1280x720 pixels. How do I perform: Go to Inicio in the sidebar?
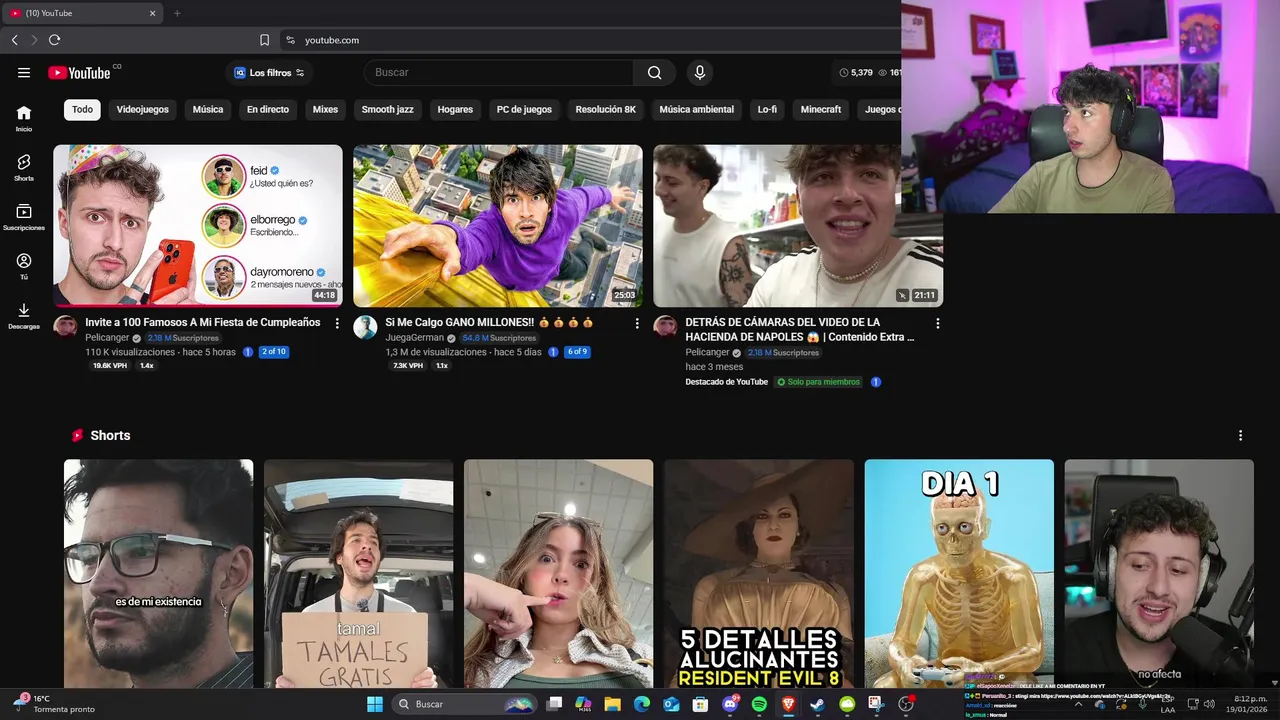[24, 118]
